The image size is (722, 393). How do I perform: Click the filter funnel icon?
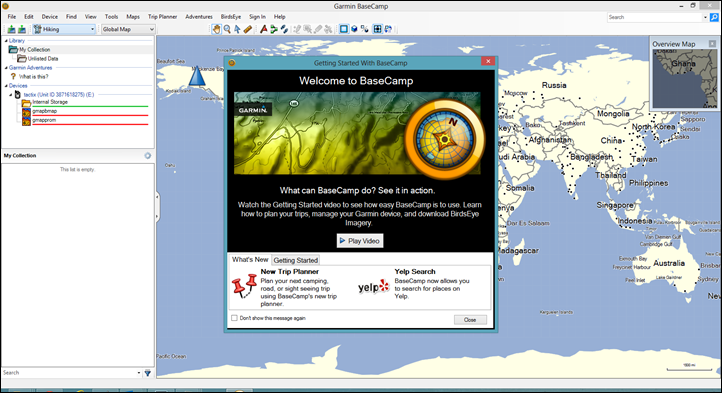147,373
